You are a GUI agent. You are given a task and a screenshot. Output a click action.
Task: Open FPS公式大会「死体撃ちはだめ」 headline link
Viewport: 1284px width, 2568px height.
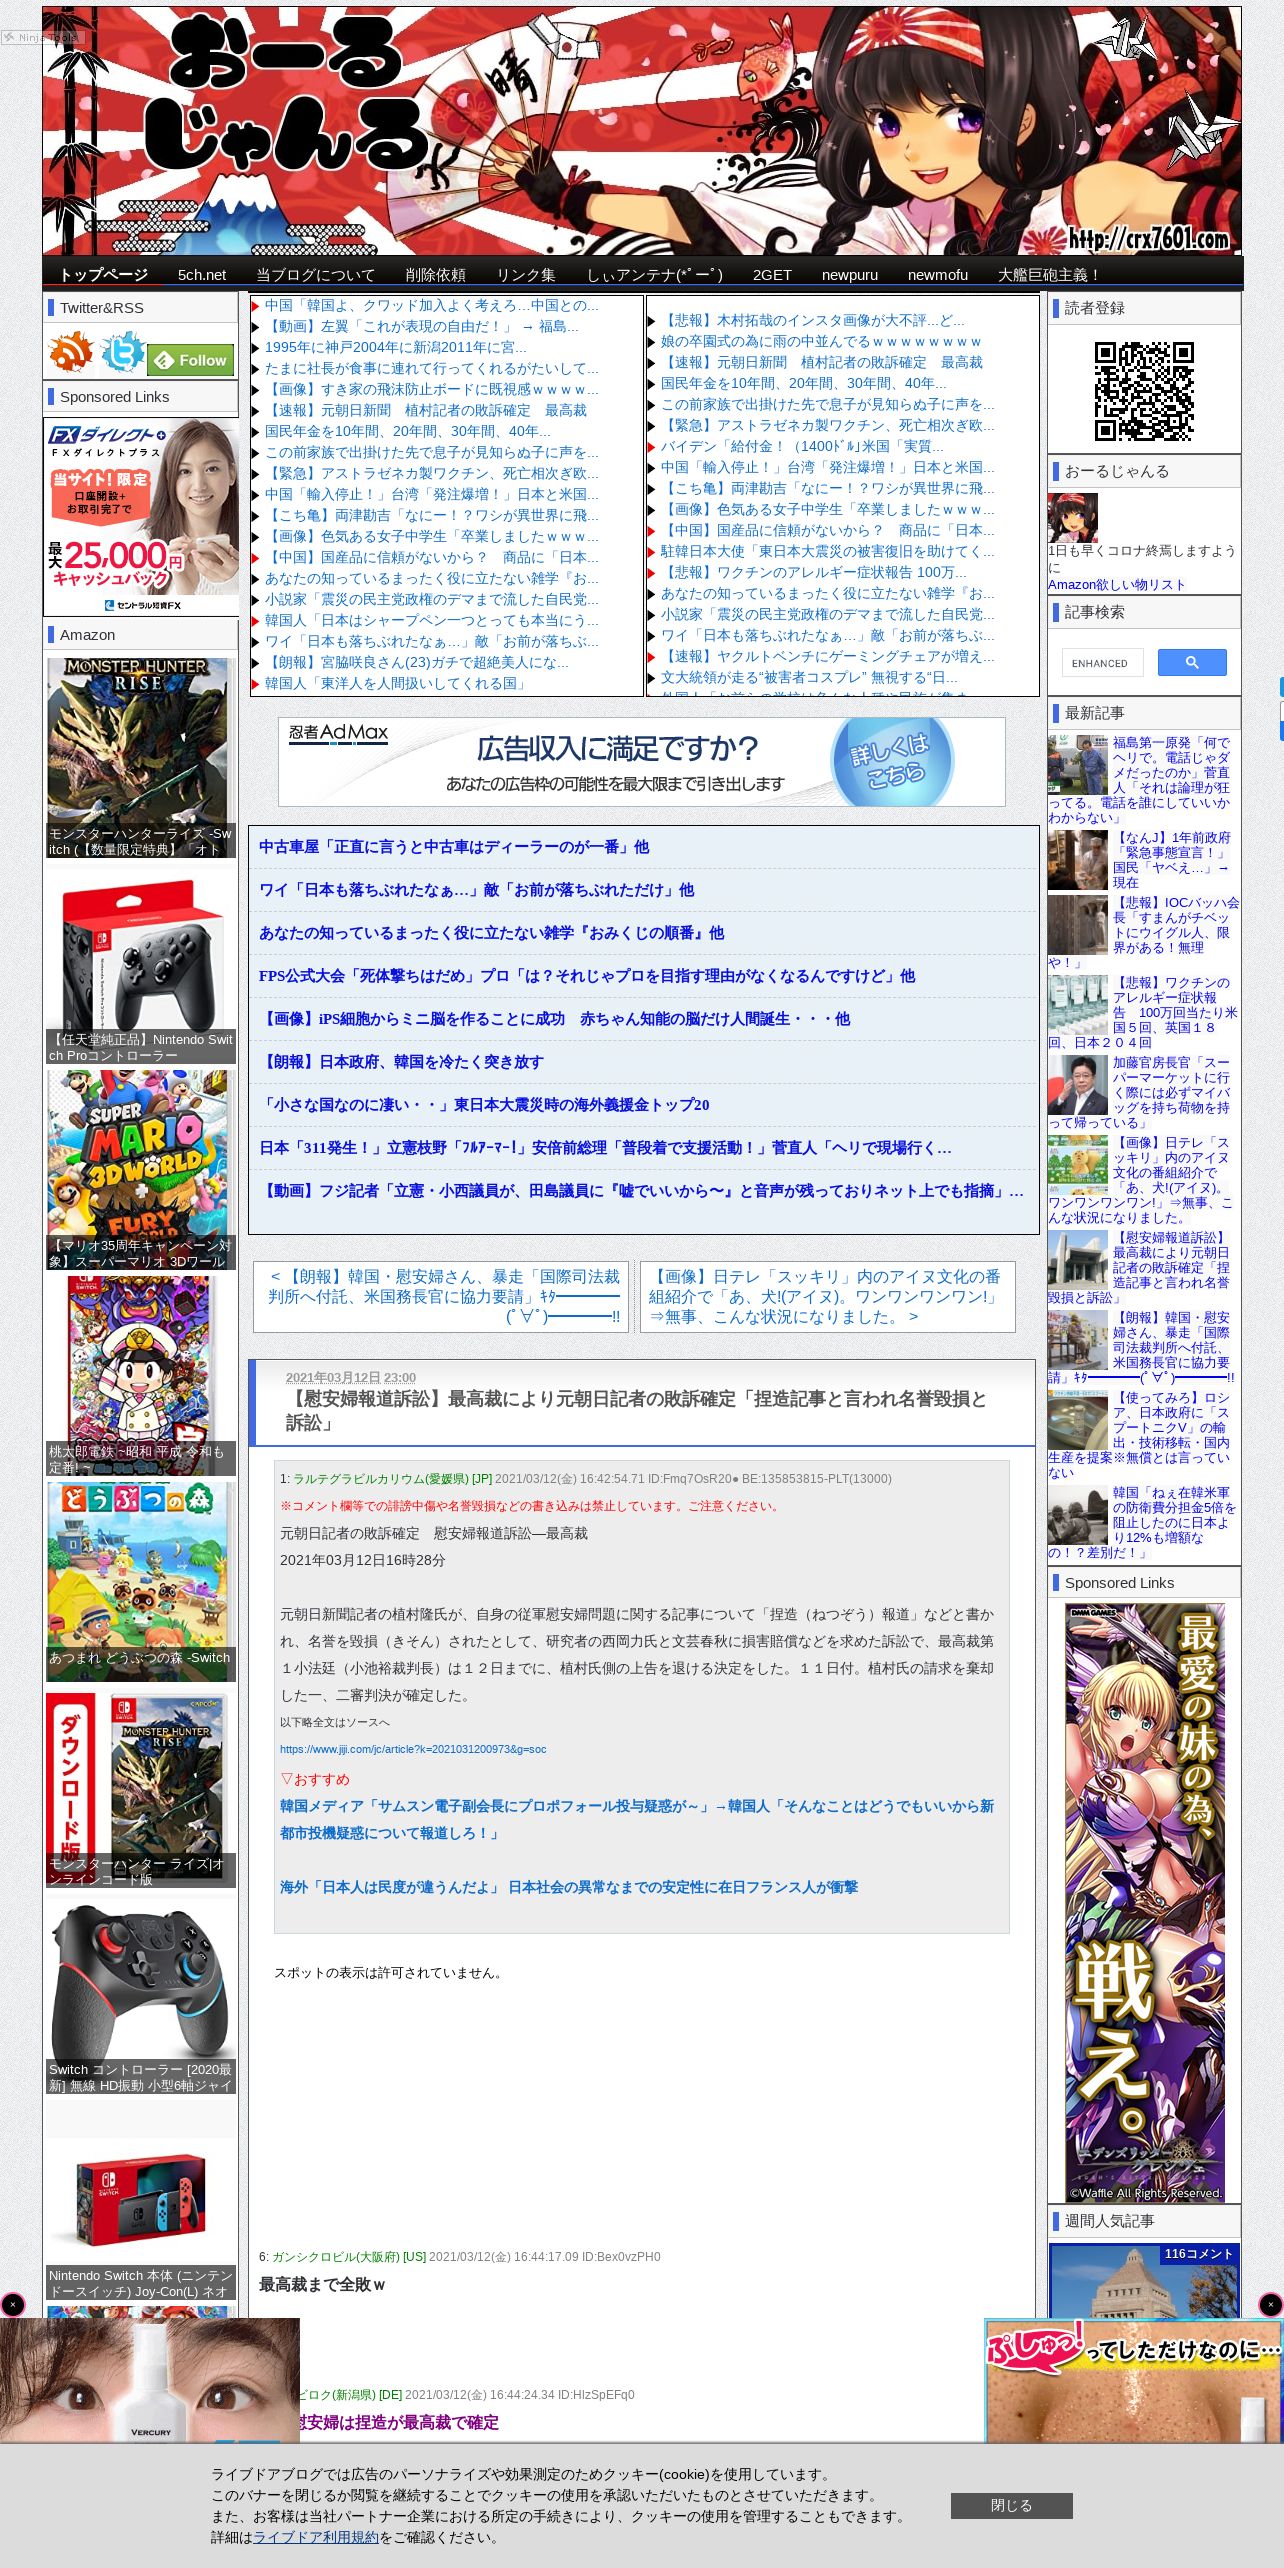point(587,976)
